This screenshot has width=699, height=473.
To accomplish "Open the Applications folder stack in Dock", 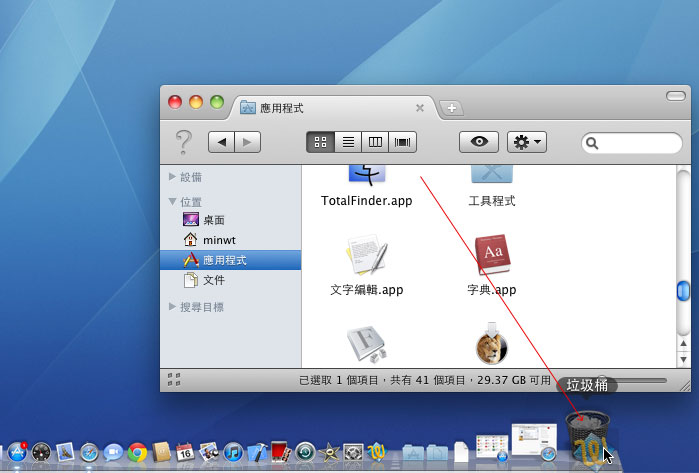I will 413,452.
